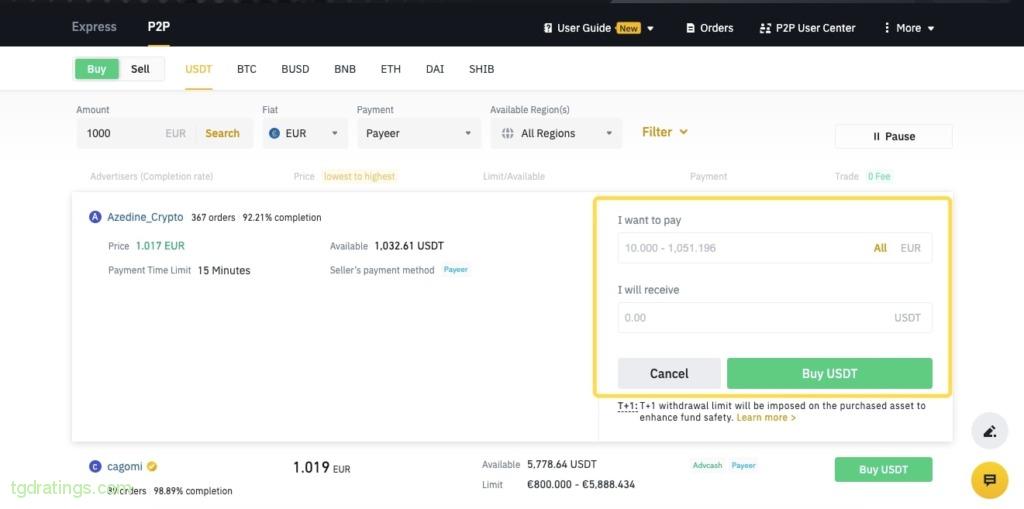
Task: Open the Payment Payeer dropdown
Action: [x=419, y=133]
